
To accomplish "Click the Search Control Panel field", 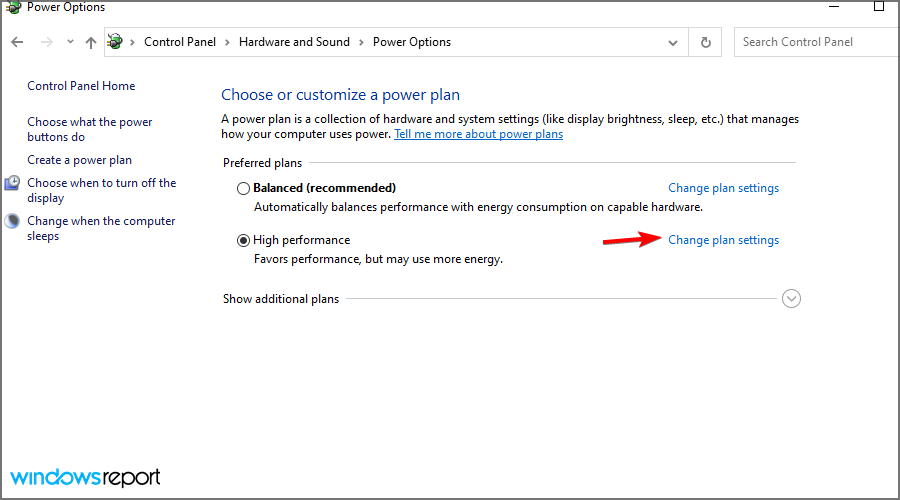I will click(815, 42).
